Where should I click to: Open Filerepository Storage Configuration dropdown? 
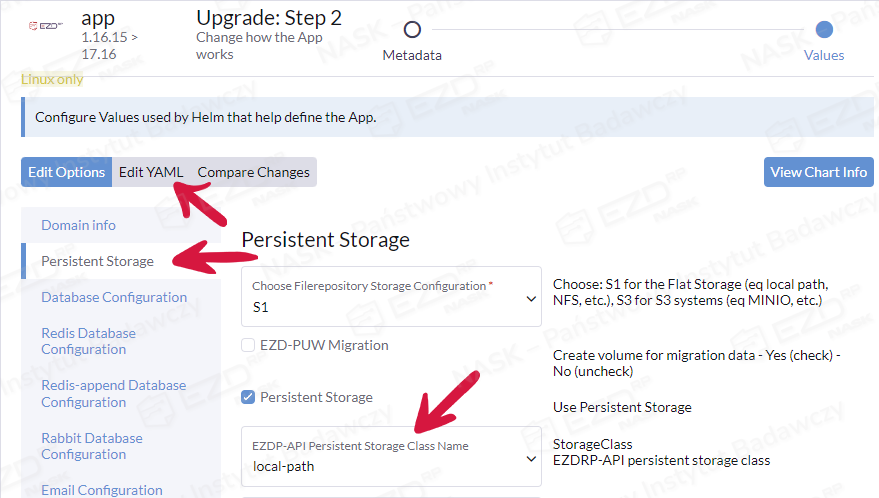pyautogui.click(x=390, y=297)
